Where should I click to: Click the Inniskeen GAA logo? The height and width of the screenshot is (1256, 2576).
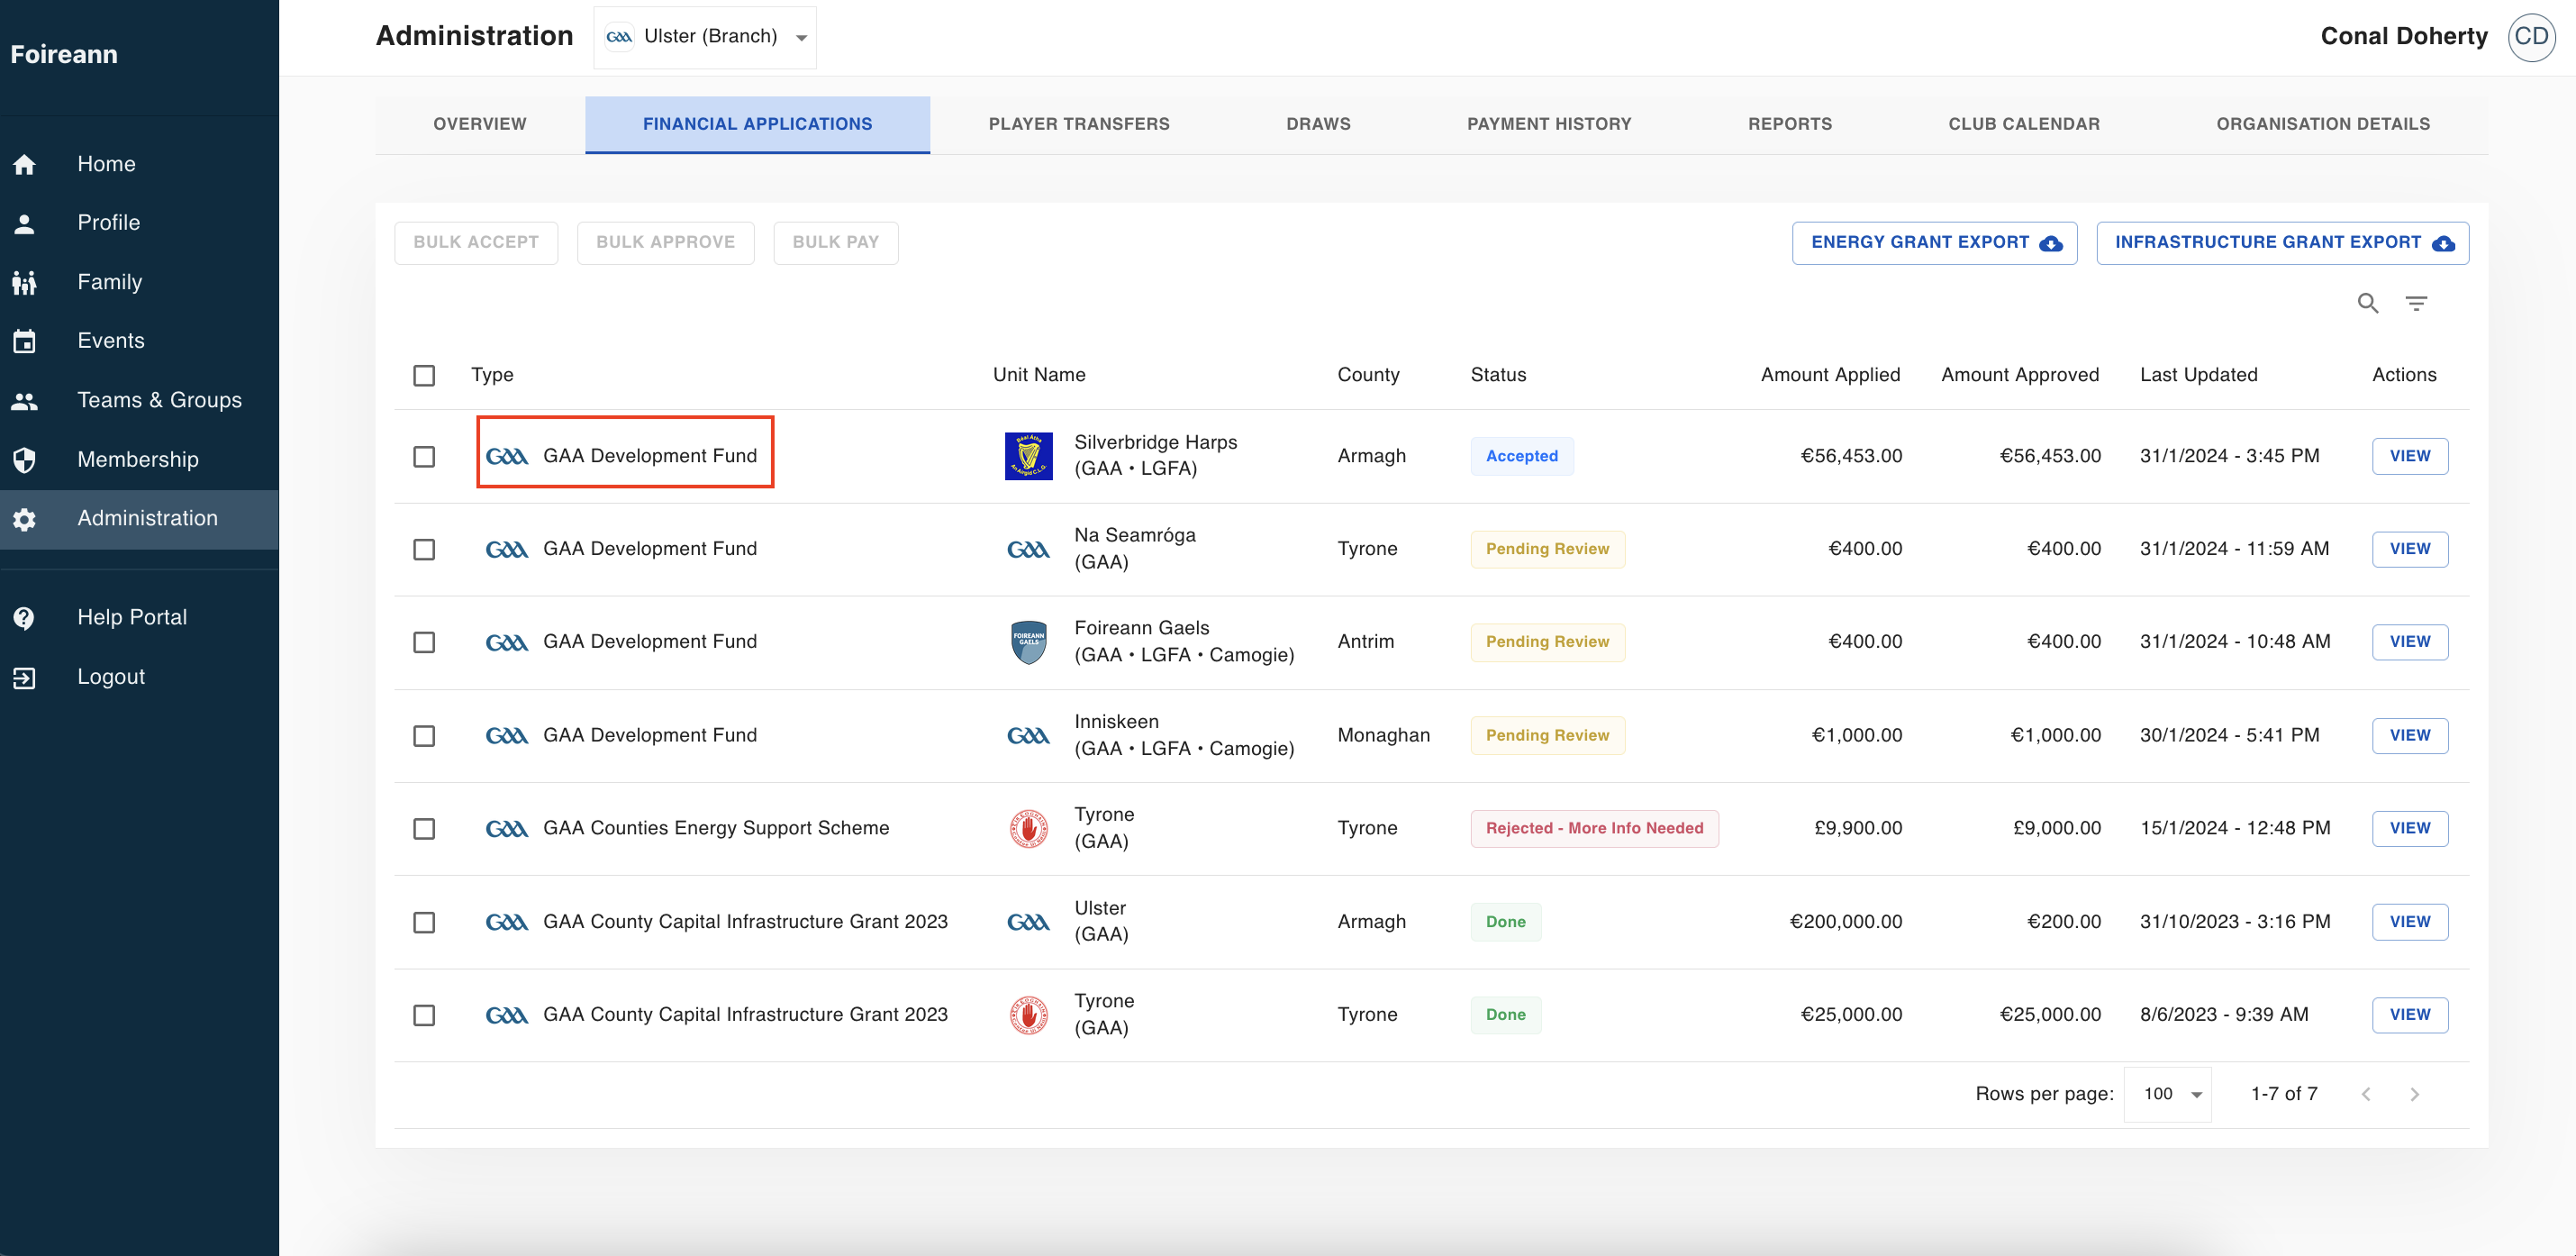pos(1028,736)
